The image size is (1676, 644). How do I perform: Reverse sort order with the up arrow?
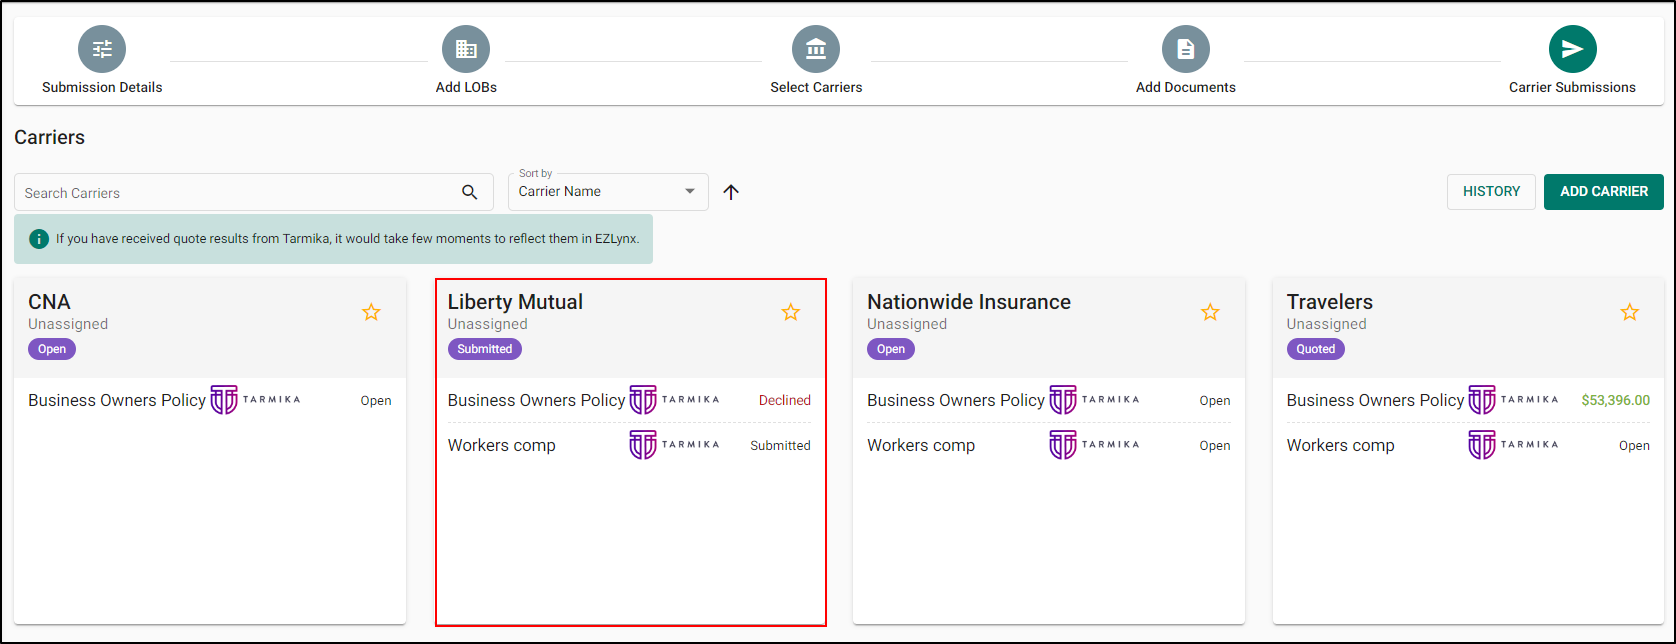click(731, 192)
